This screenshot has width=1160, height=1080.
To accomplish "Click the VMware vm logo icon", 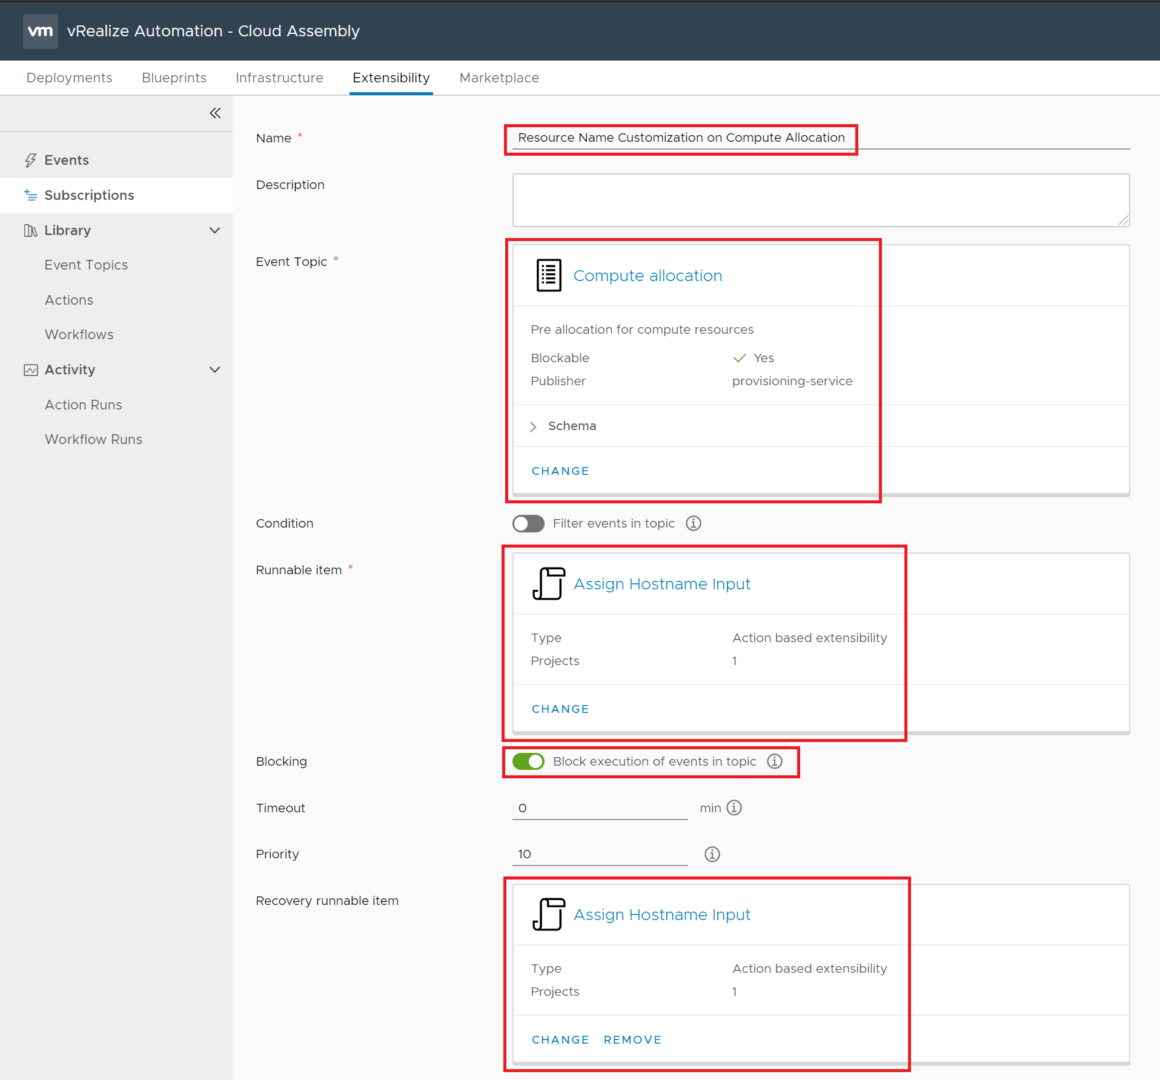I will (x=40, y=31).
